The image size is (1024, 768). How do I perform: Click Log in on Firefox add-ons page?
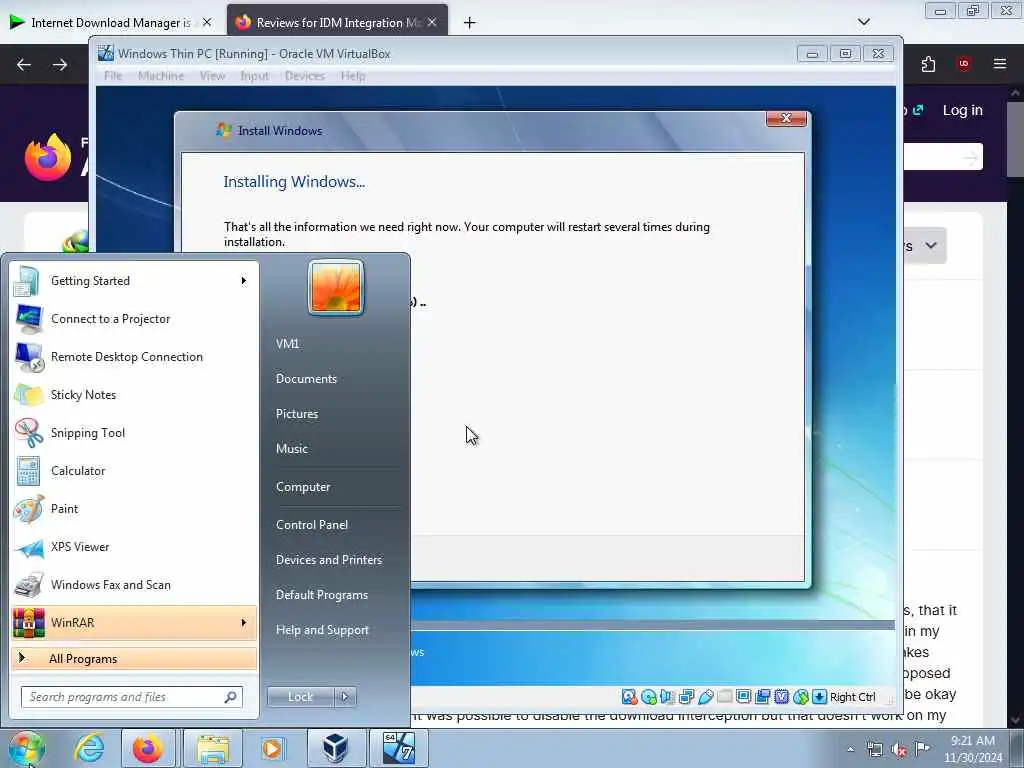click(962, 110)
